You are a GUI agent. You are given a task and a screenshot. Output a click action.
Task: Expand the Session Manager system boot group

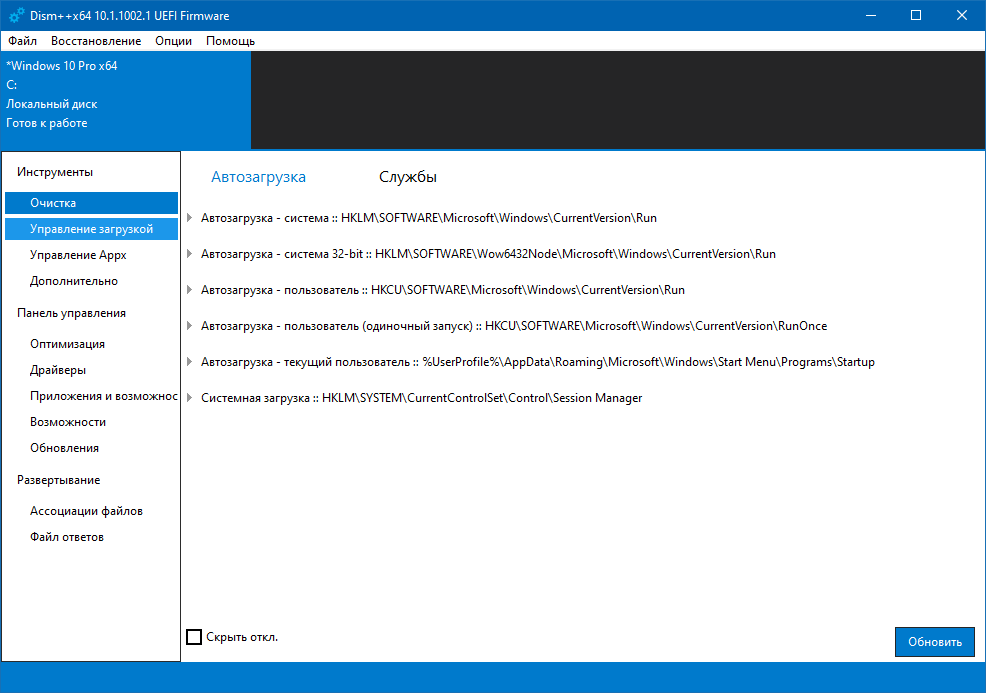191,398
